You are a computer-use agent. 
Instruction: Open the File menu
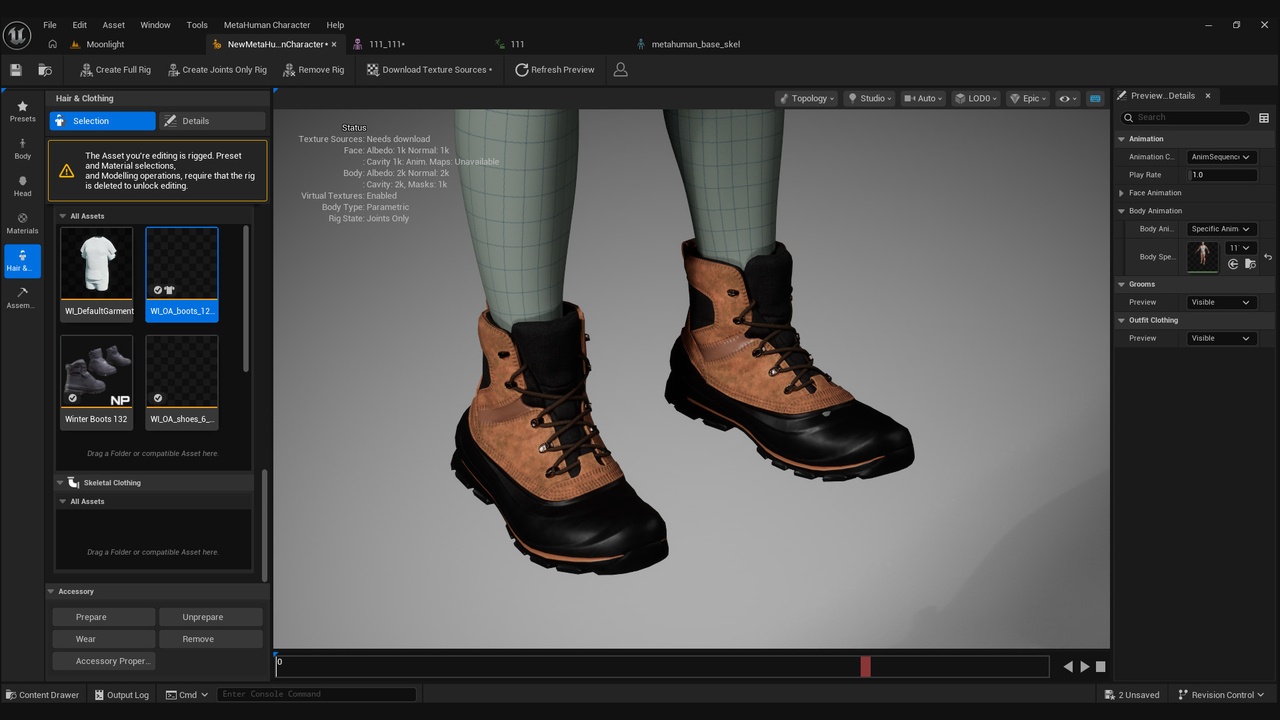[x=50, y=25]
